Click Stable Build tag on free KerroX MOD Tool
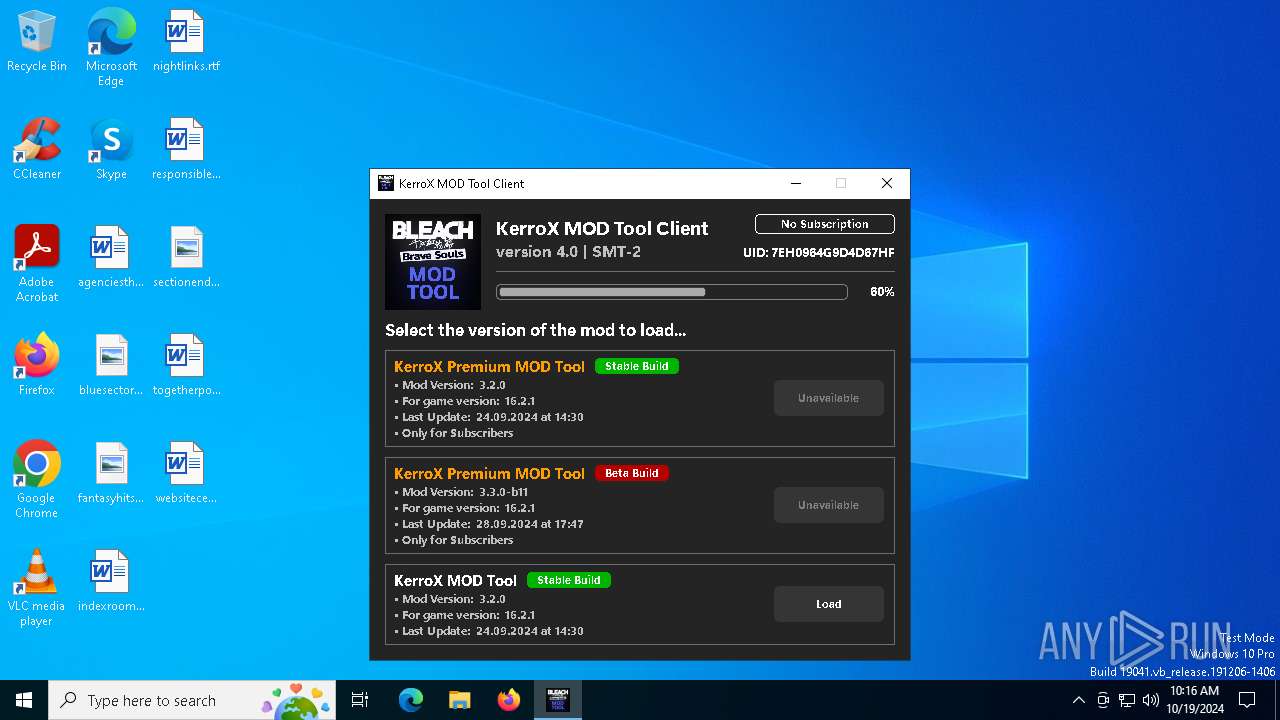This screenshot has width=1280, height=720. click(569, 580)
